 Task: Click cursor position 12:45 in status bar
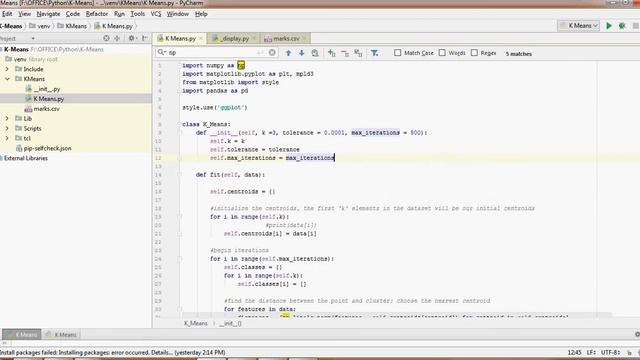(x=574, y=352)
